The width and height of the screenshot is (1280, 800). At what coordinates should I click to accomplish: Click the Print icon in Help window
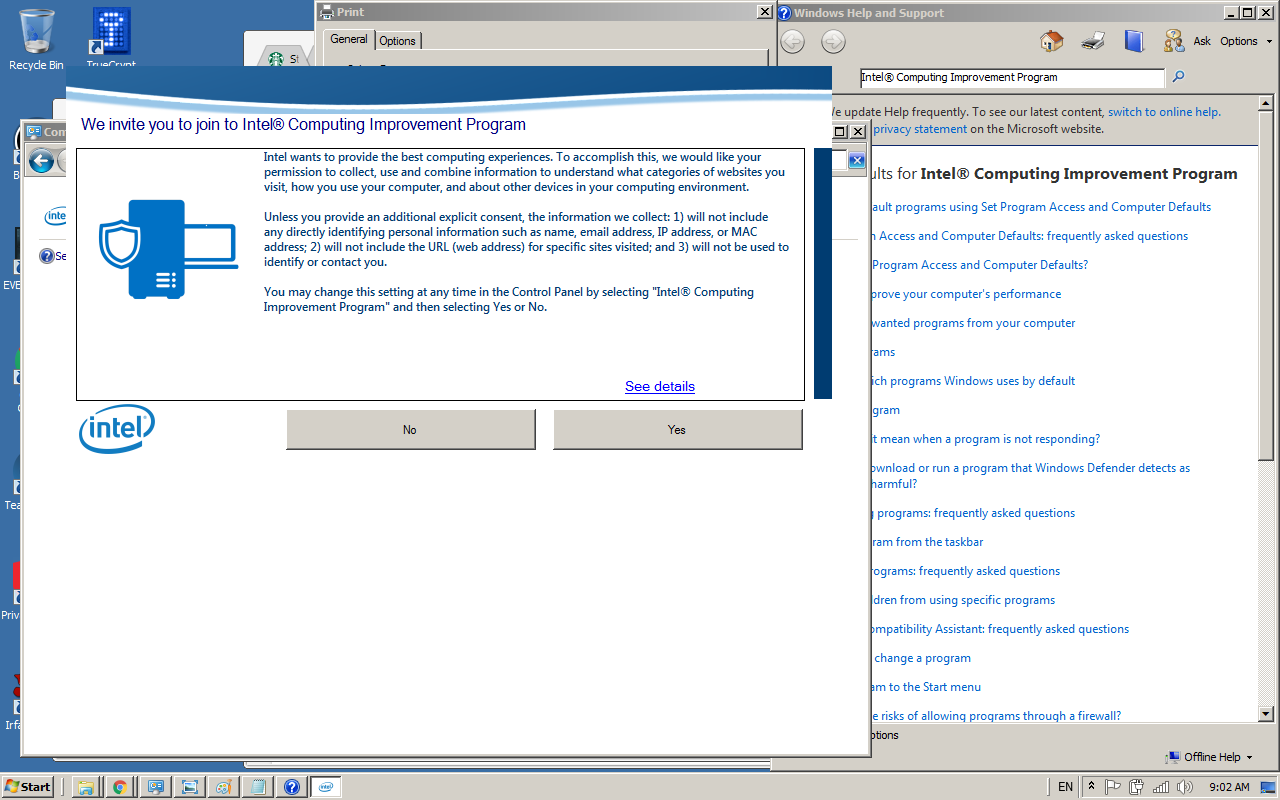(x=1093, y=41)
